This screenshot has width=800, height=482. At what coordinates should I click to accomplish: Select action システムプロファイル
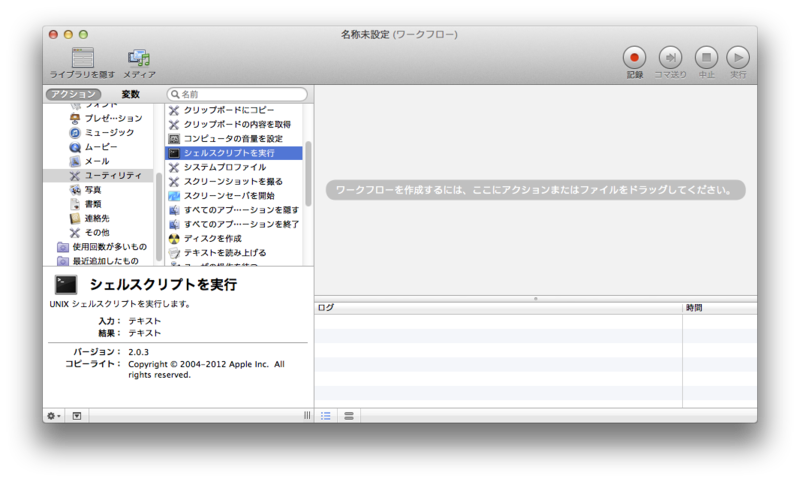(x=234, y=167)
